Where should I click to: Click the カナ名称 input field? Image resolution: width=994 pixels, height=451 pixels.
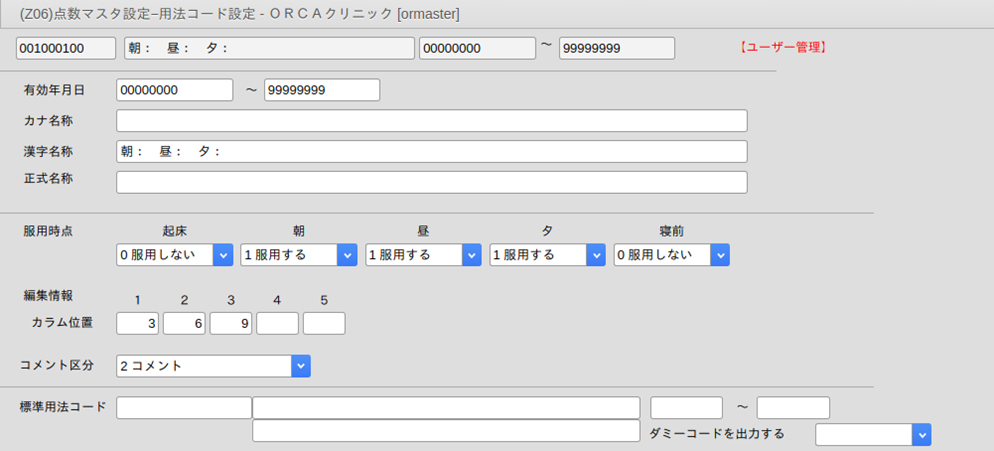[431, 121]
